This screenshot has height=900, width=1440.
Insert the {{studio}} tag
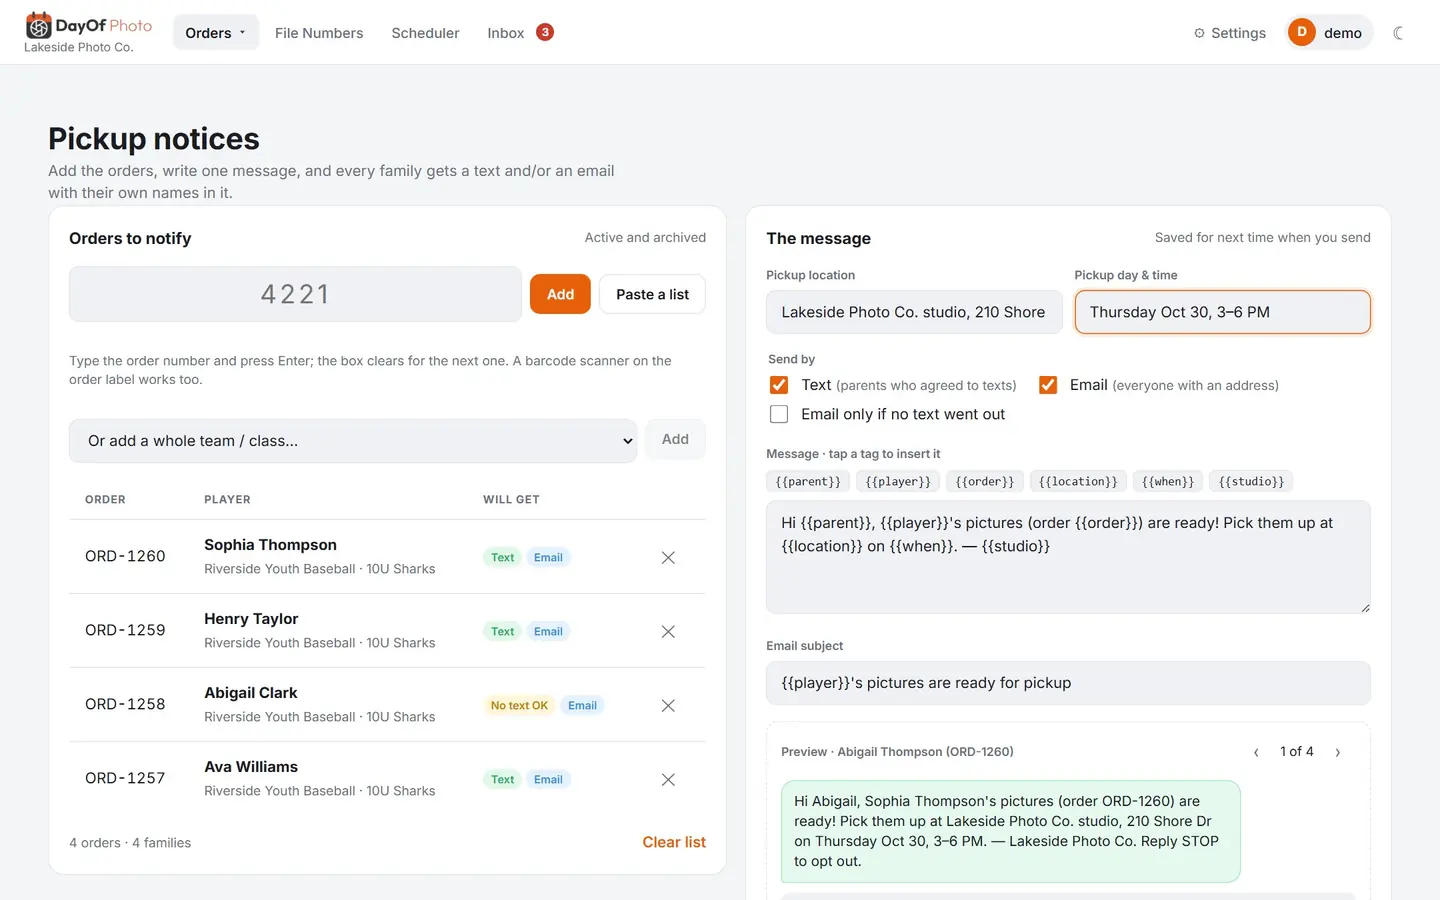coord(1251,482)
